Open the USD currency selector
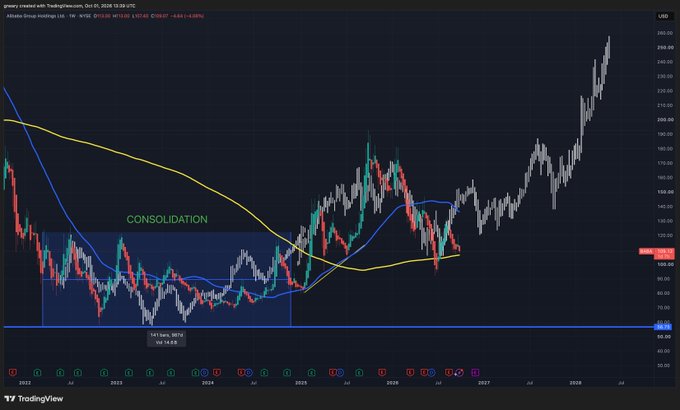This screenshot has height=410, width=680. coord(663,16)
